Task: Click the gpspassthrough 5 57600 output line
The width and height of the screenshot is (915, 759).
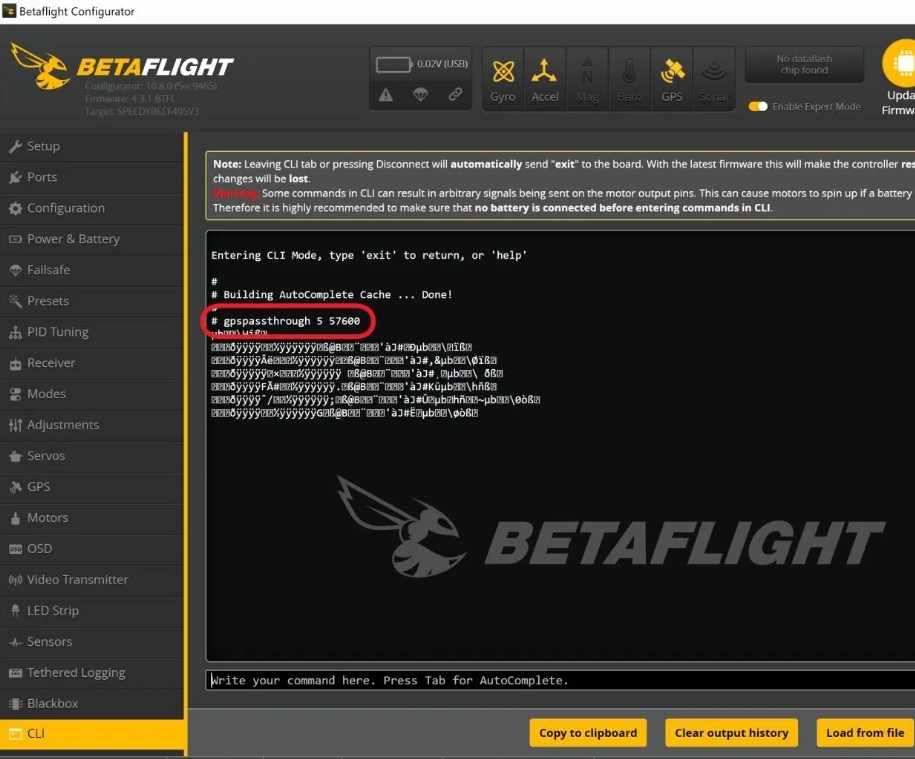Action: coord(286,321)
